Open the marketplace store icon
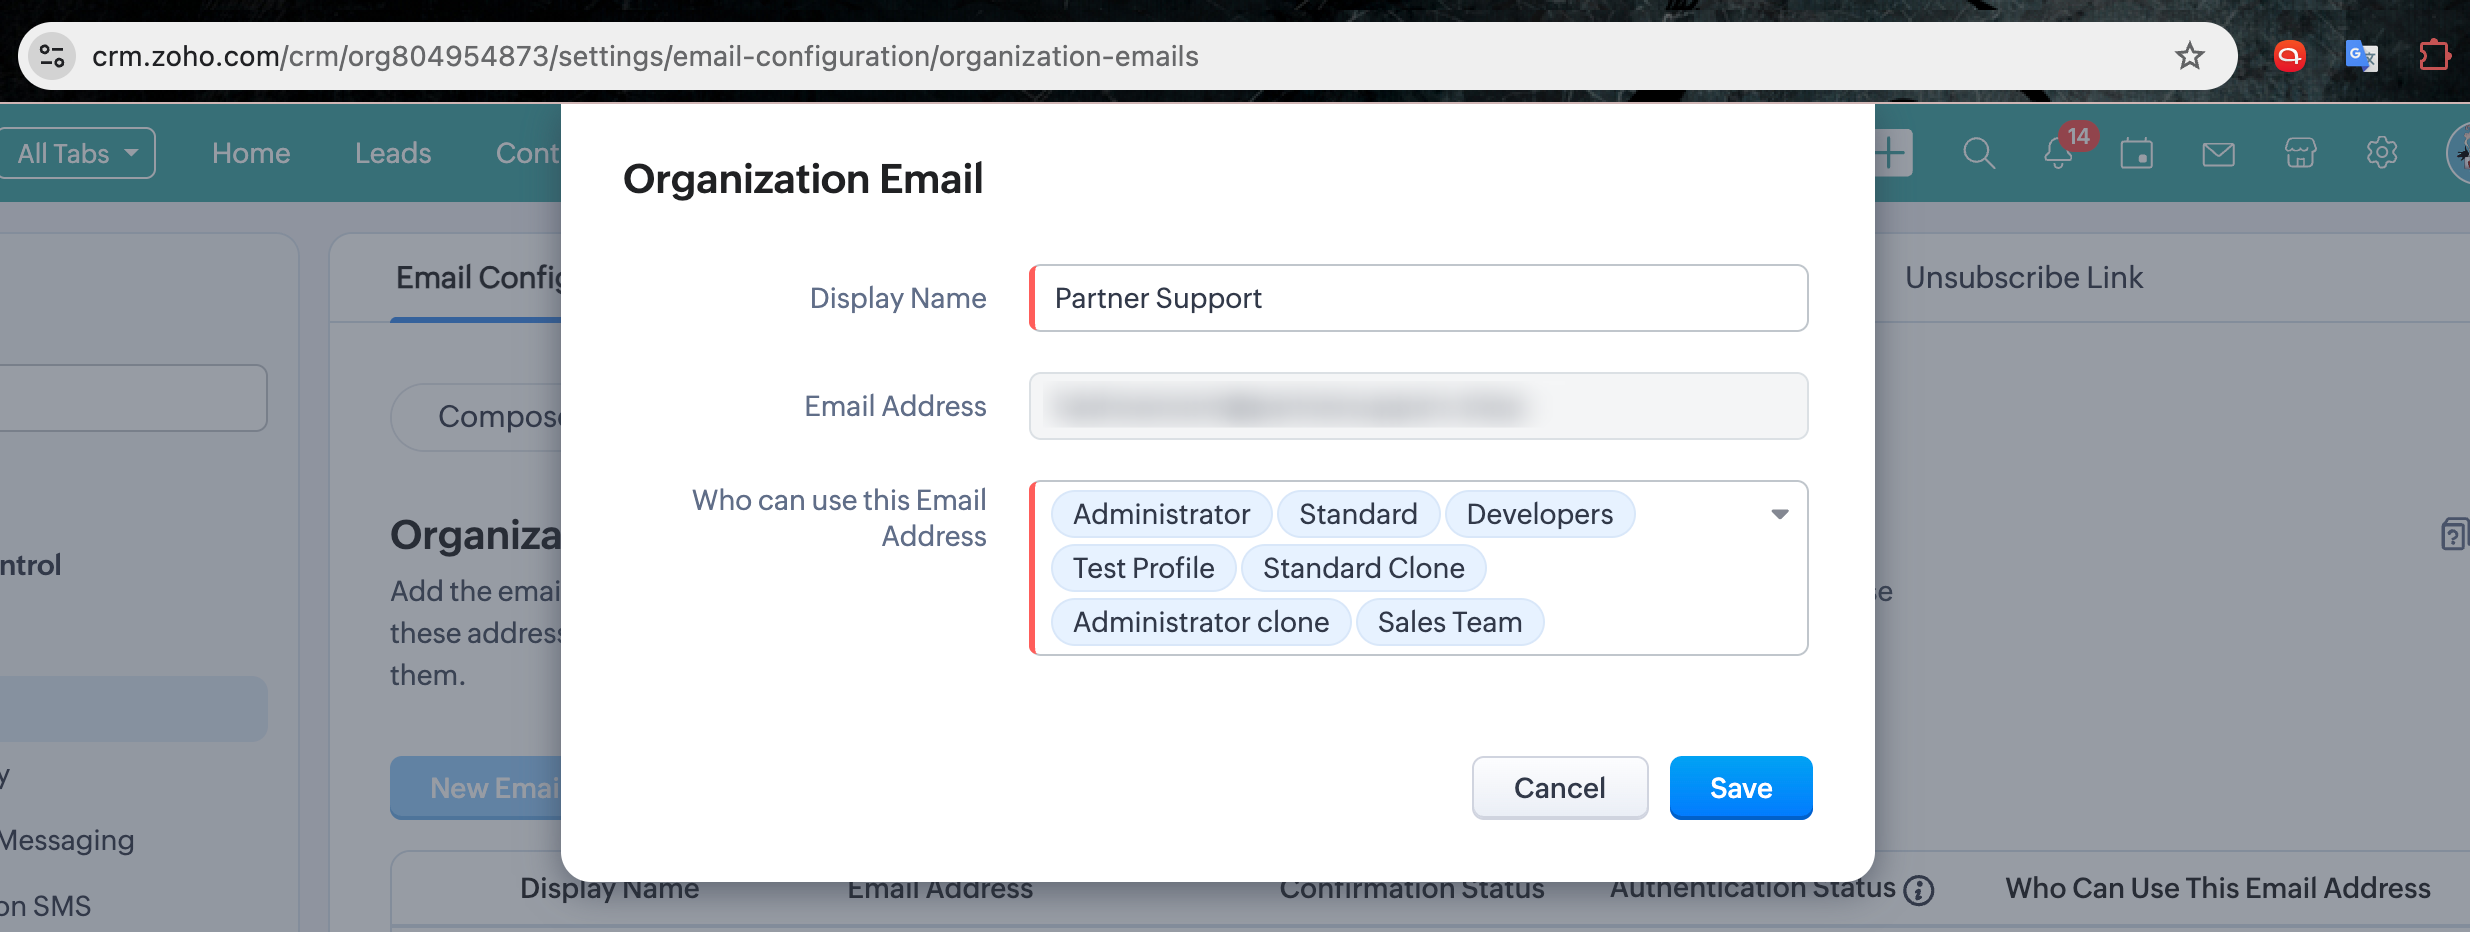Image resolution: width=2470 pixels, height=932 pixels. tap(2300, 154)
